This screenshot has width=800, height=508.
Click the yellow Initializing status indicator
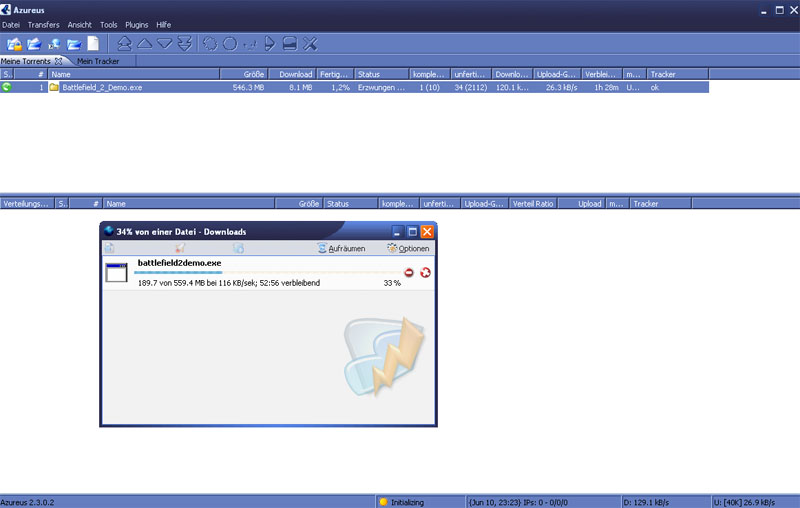tap(384, 502)
